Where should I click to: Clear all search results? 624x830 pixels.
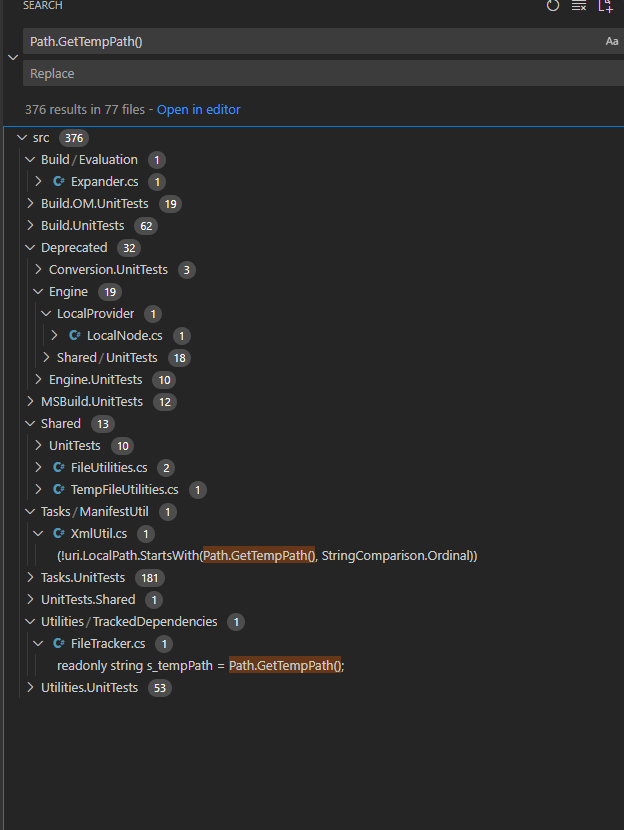(579, 7)
